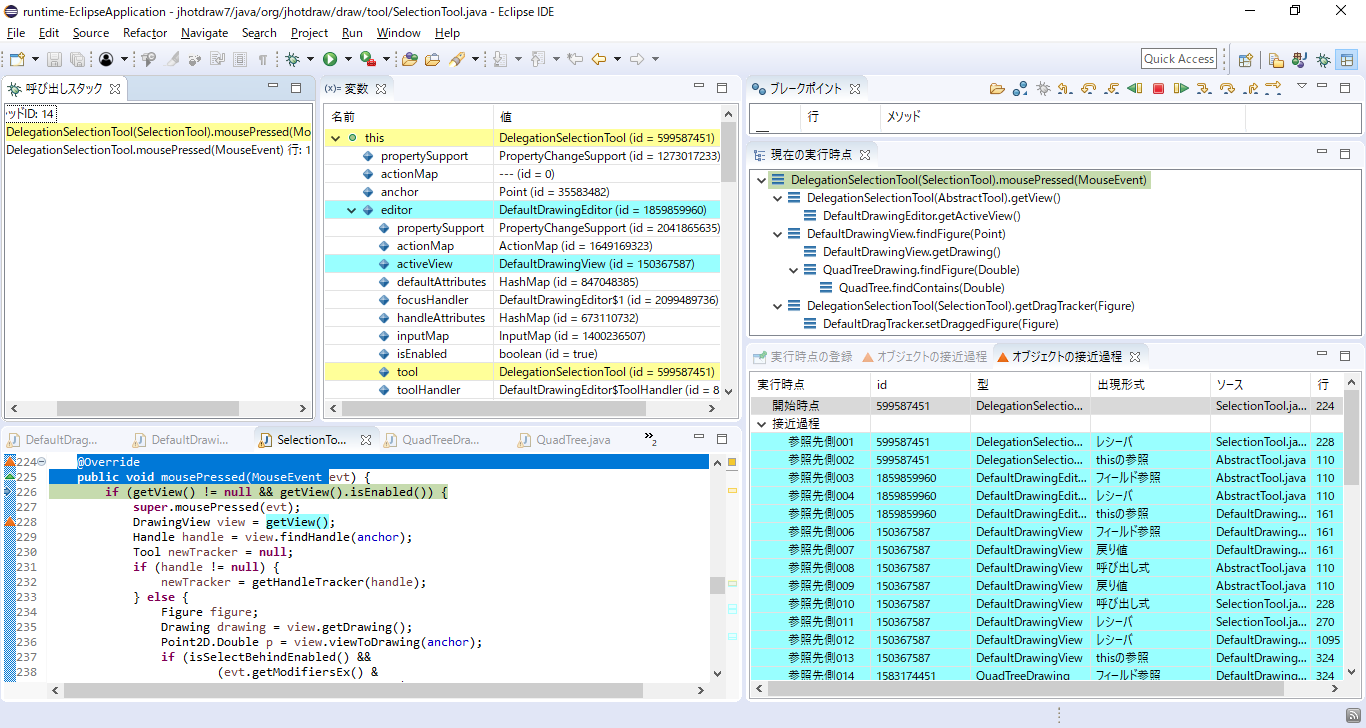Select the 開始時点 row
The width and height of the screenshot is (1366, 728).
(x=1047, y=406)
